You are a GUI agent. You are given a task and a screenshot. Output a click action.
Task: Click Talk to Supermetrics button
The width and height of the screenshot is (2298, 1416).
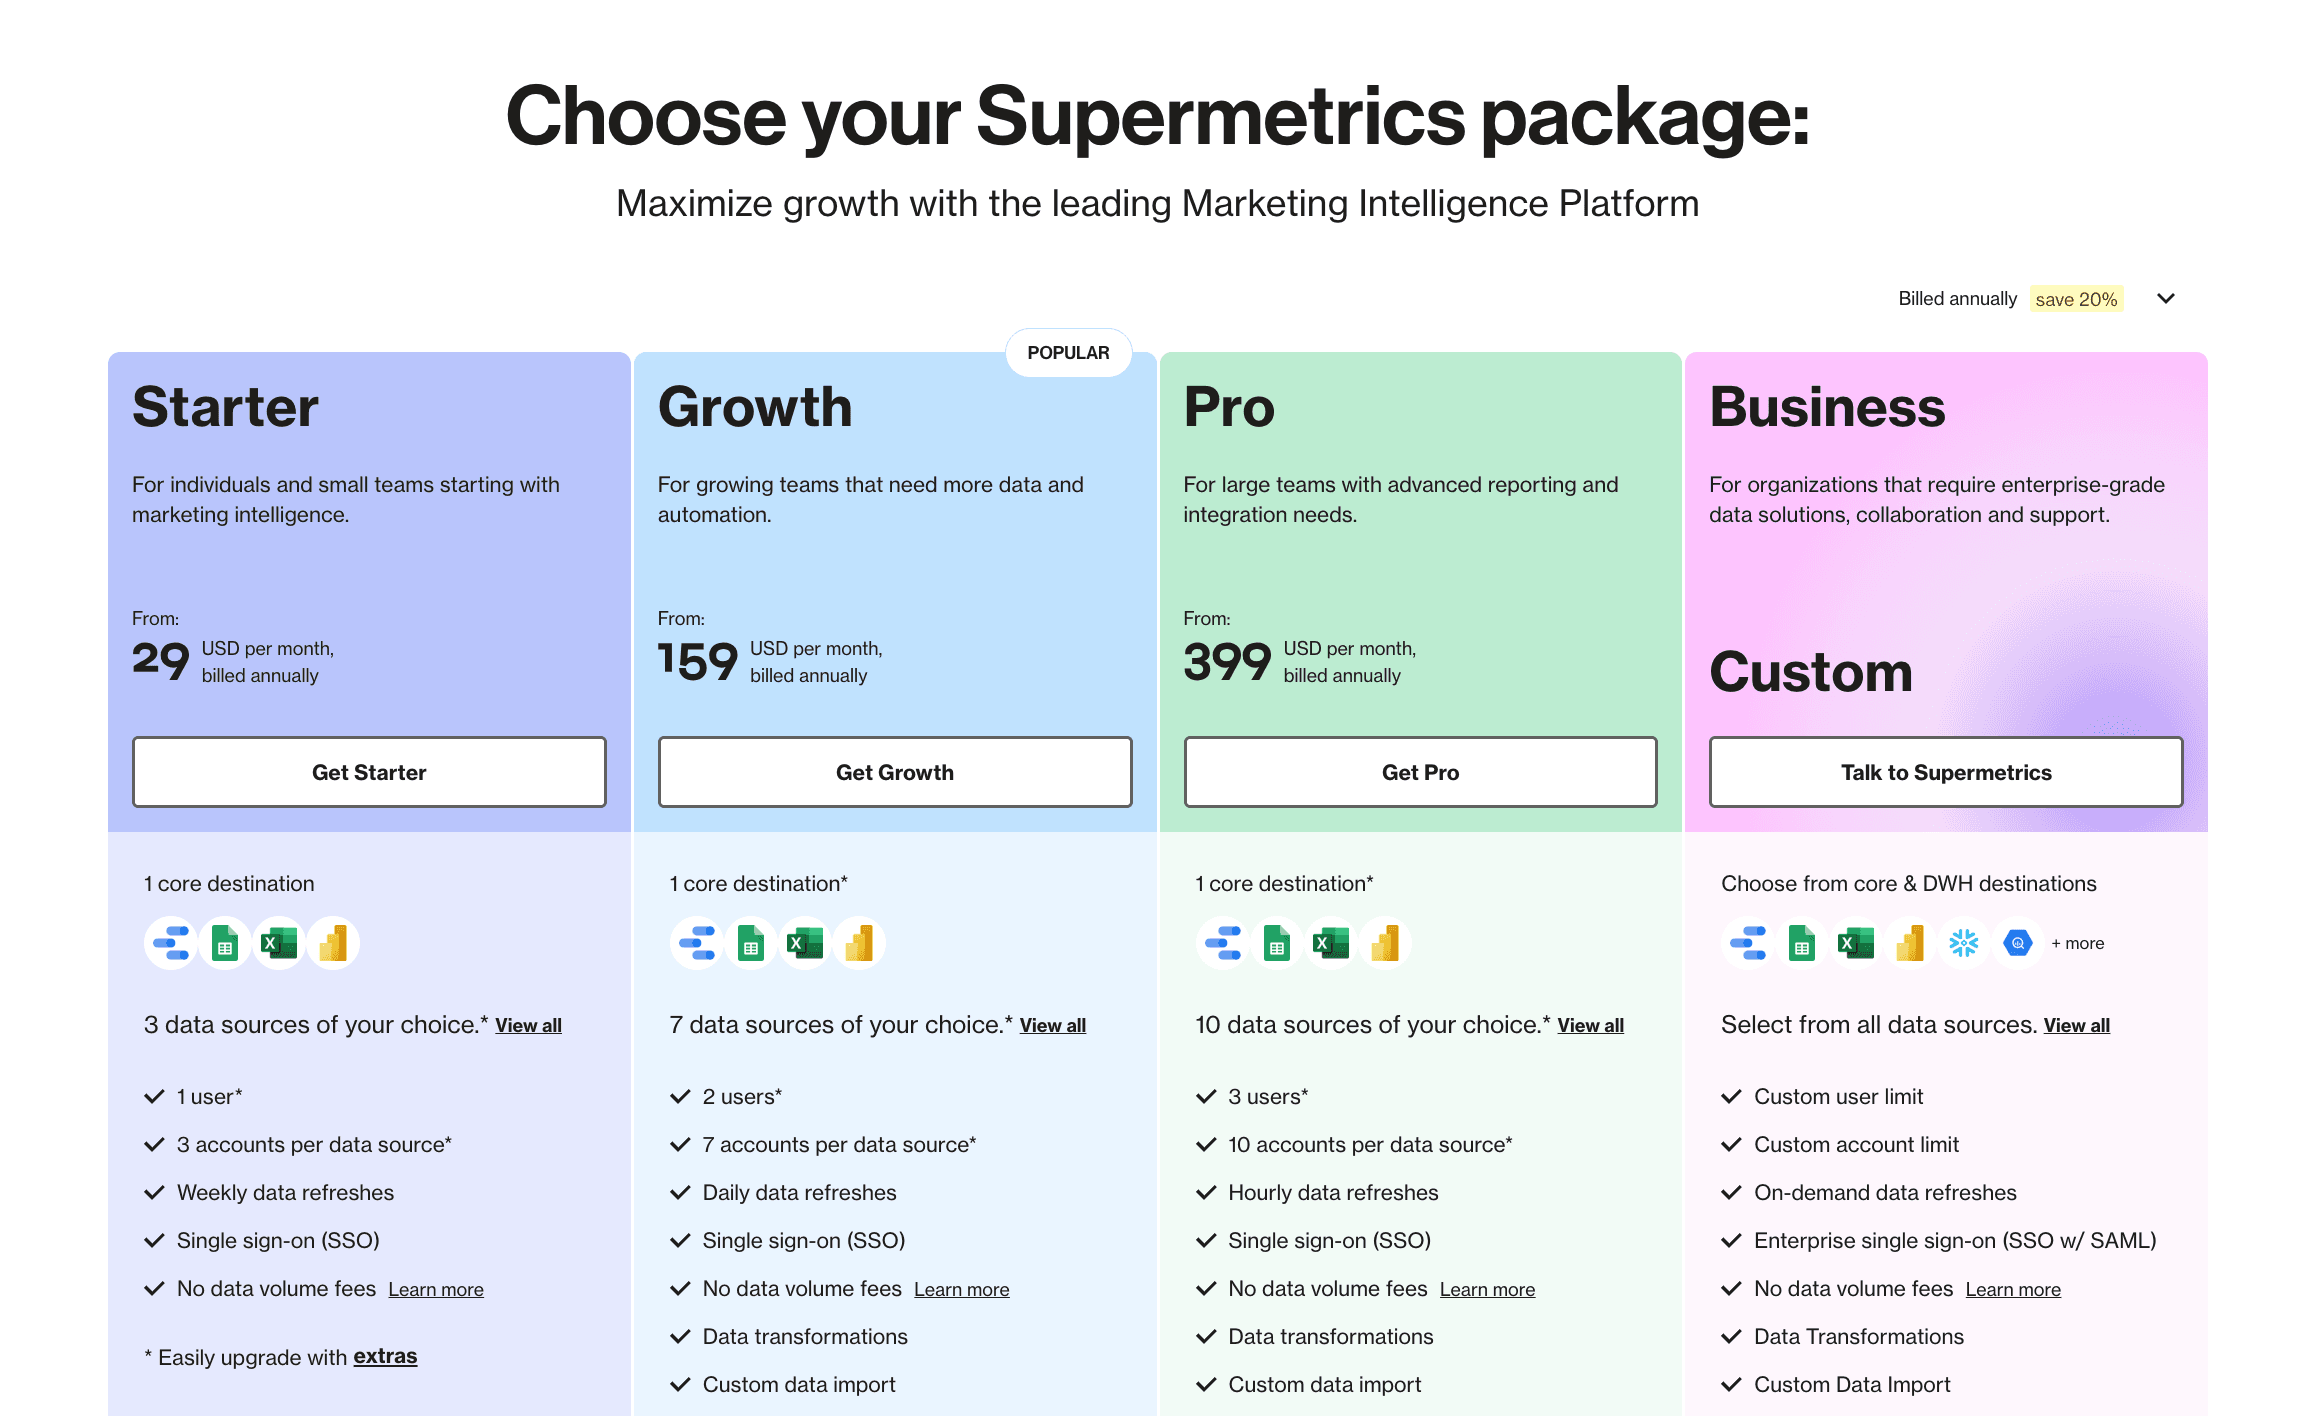pyautogui.click(x=1946, y=772)
